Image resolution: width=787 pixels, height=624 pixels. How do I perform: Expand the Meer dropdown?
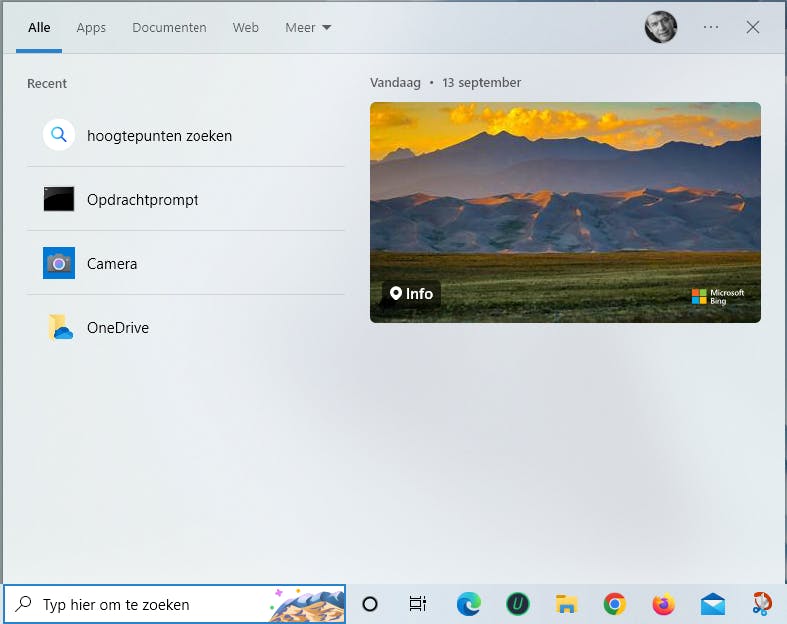click(x=308, y=28)
